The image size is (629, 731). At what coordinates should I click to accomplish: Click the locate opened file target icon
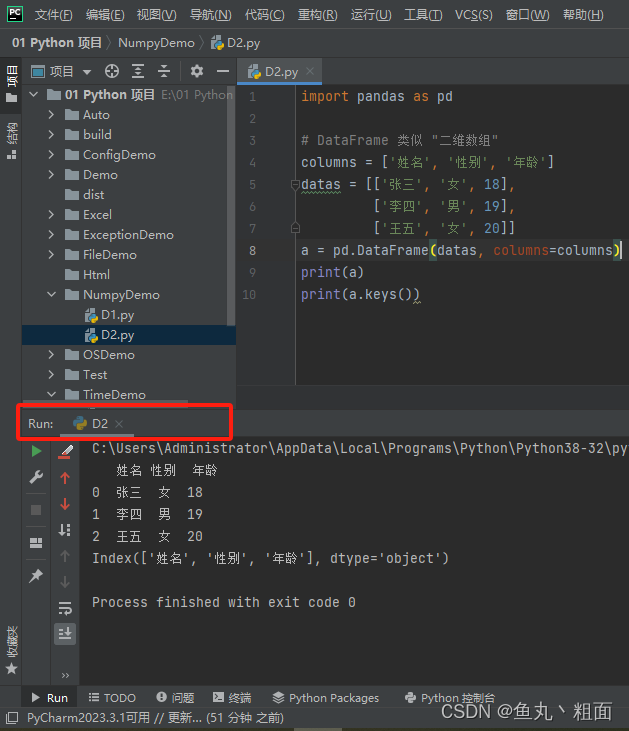(112, 71)
